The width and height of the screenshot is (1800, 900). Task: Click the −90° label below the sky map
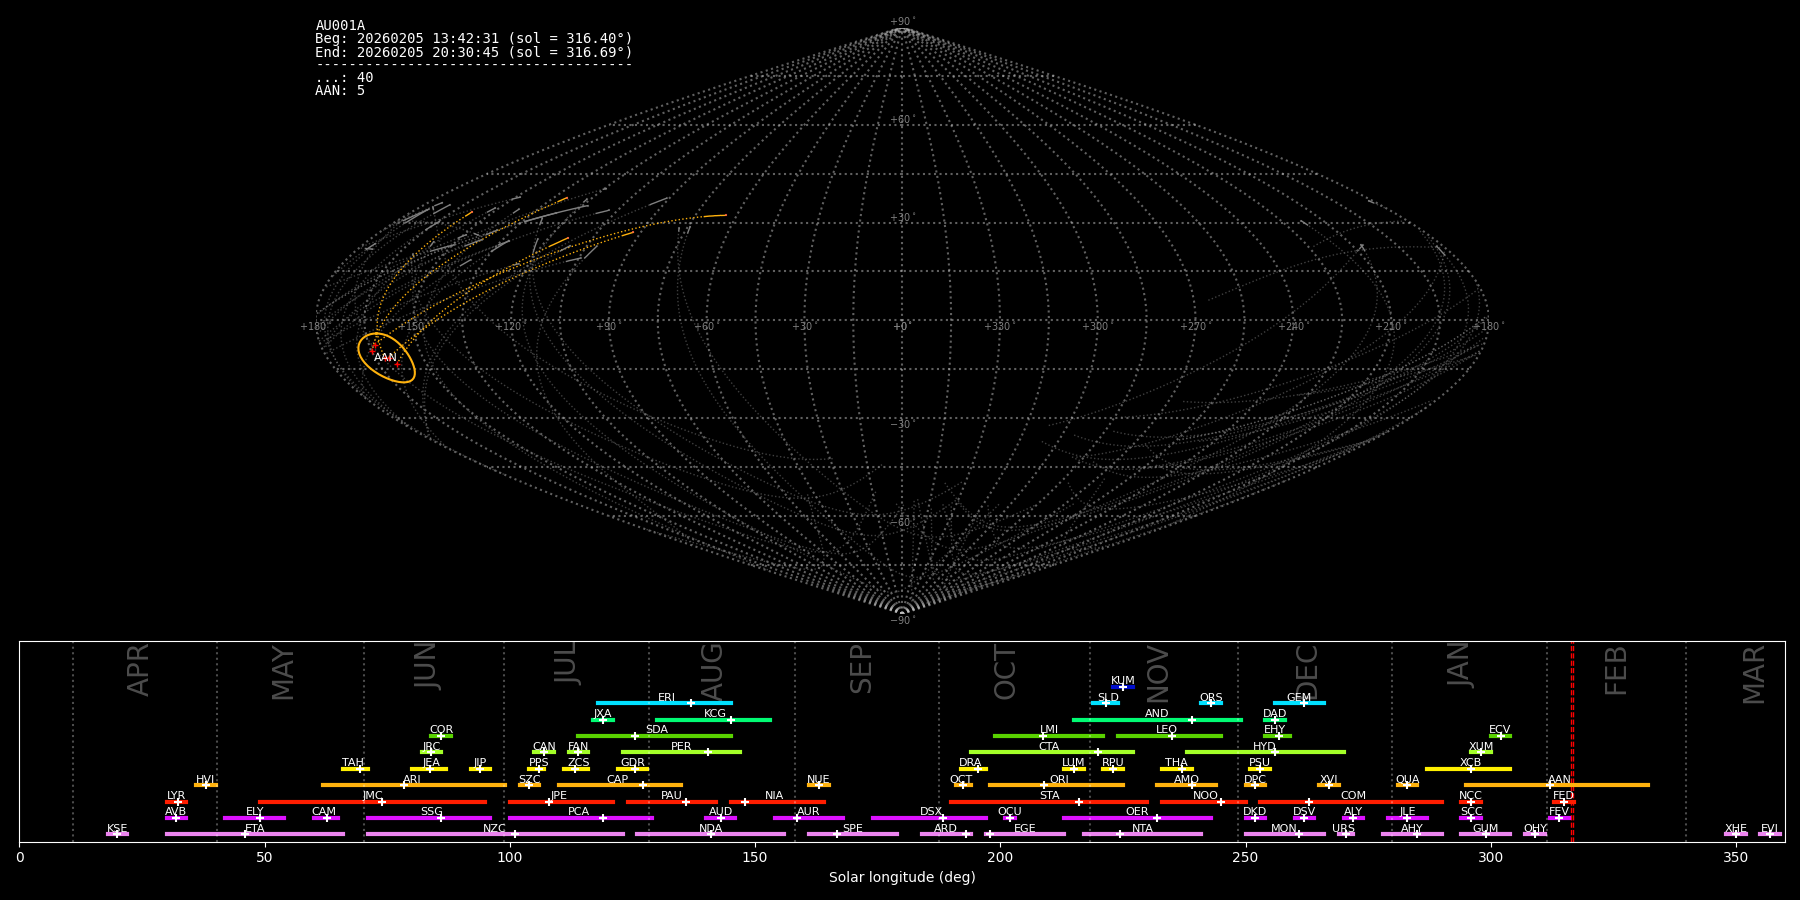pyautogui.click(x=902, y=621)
